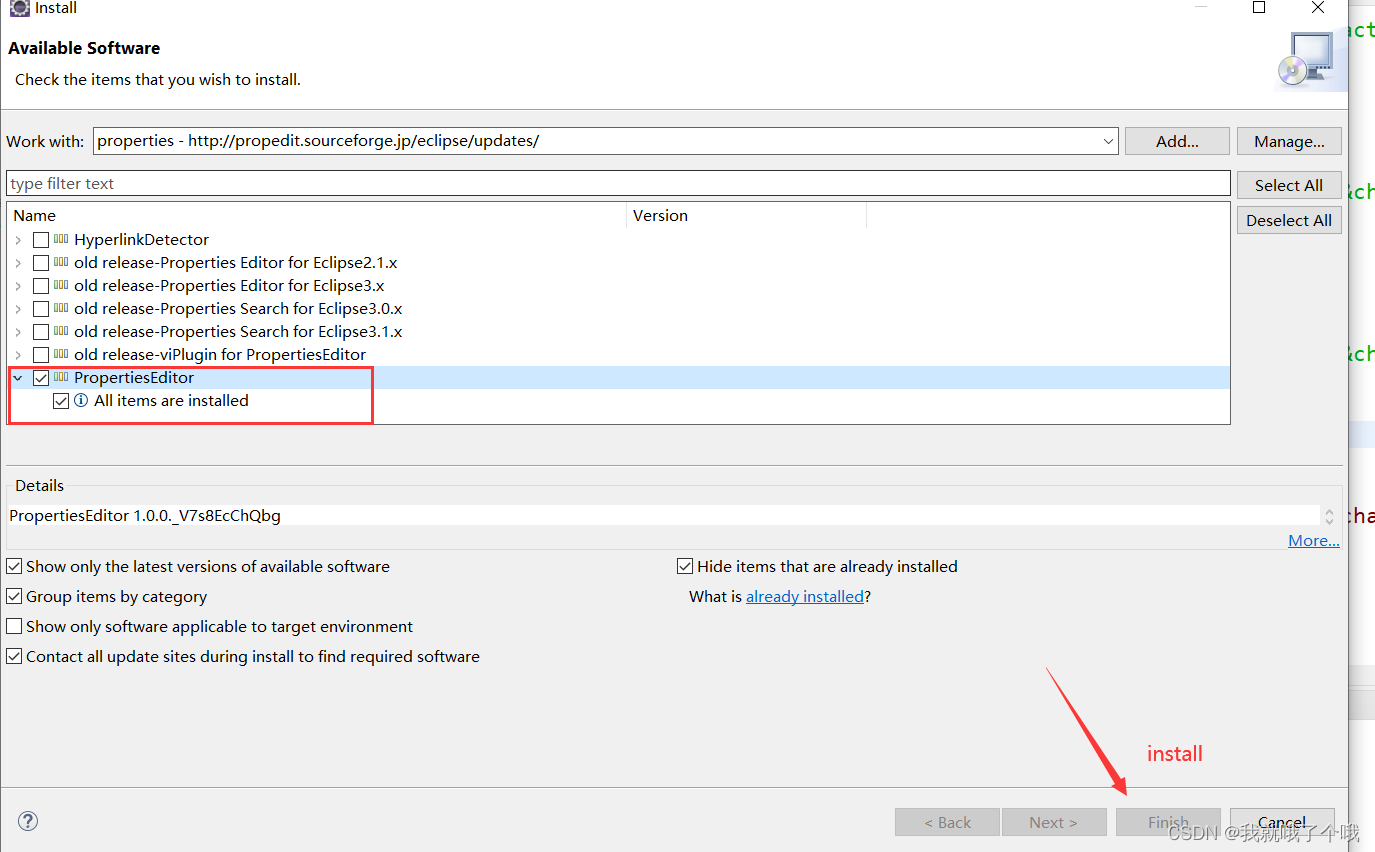Viewport: 1375px width, 852px height.
Task: Close the Install dialog window
Action: pyautogui.click(x=1318, y=8)
